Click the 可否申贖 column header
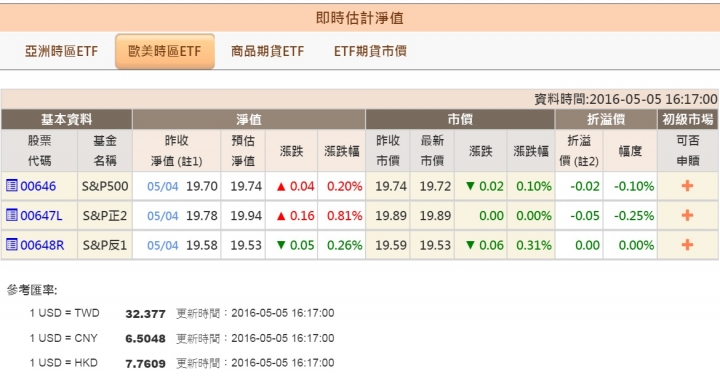The width and height of the screenshot is (720, 377). (688, 151)
